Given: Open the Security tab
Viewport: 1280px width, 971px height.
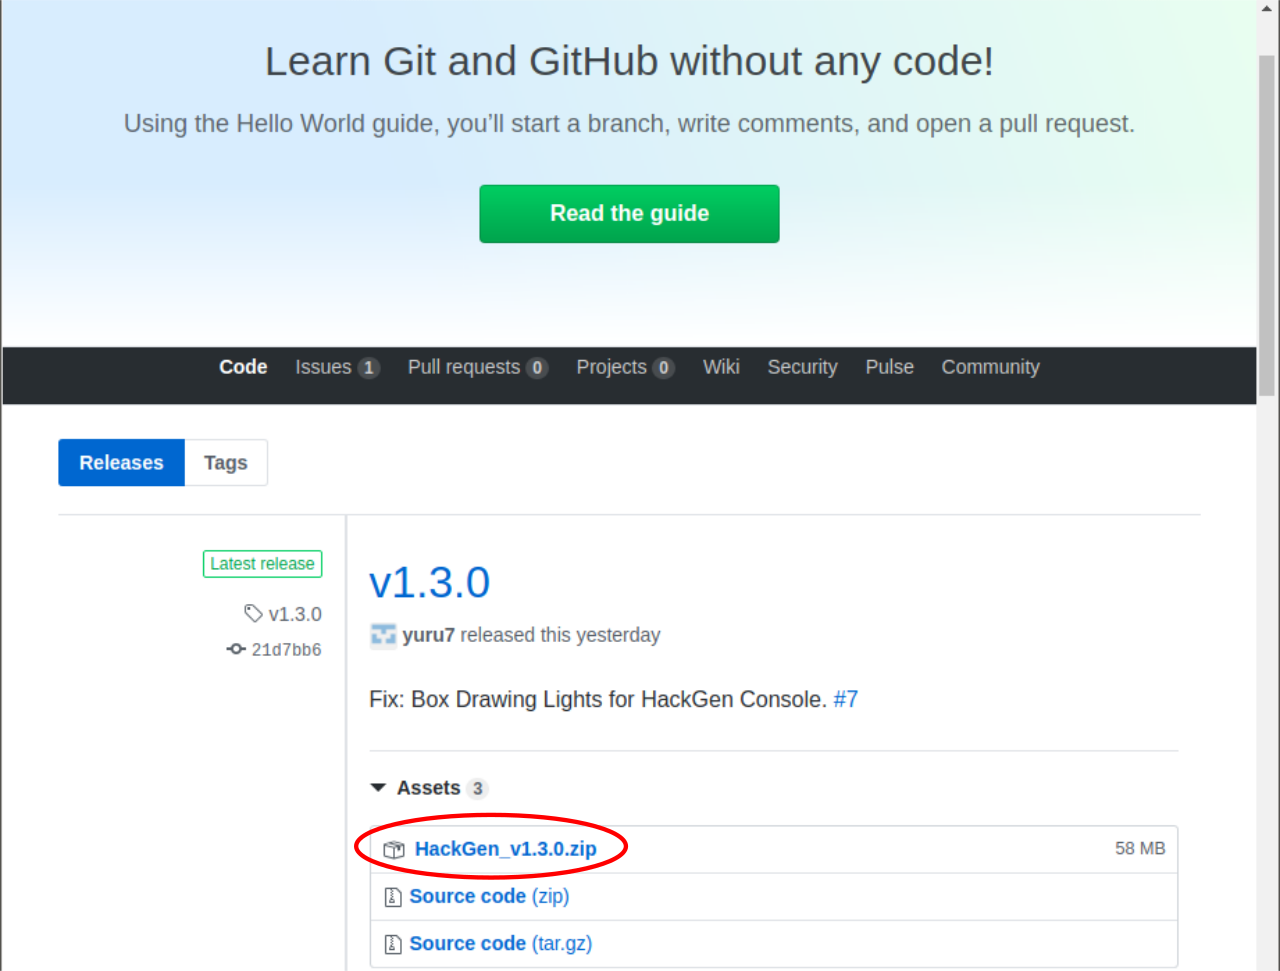Looking at the screenshot, I should pyautogui.click(x=802, y=367).
